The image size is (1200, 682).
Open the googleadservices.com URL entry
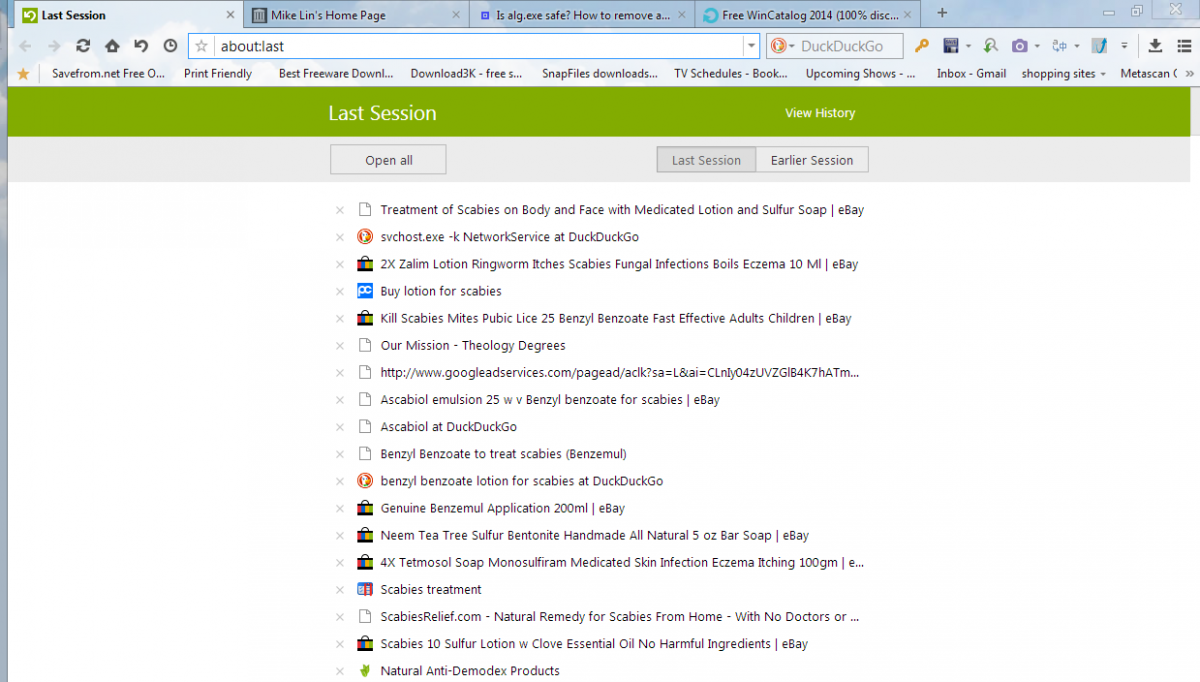620,373
